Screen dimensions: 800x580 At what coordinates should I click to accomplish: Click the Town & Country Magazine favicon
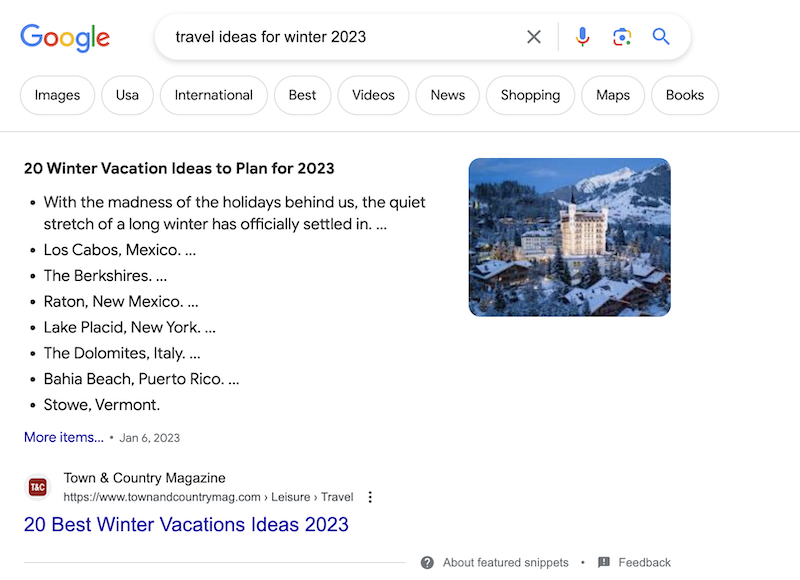[38, 487]
